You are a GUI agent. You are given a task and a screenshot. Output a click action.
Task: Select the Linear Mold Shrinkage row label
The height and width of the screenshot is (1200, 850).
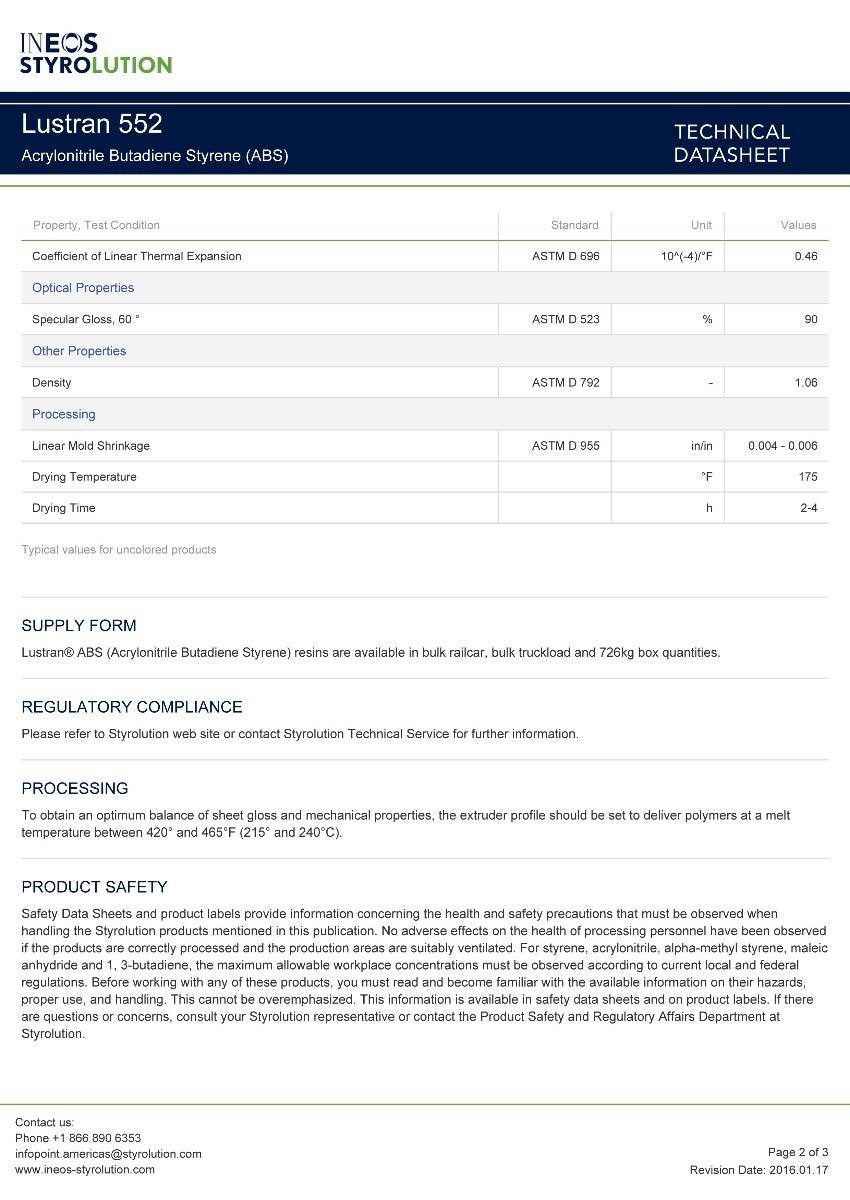coord(91,446)
